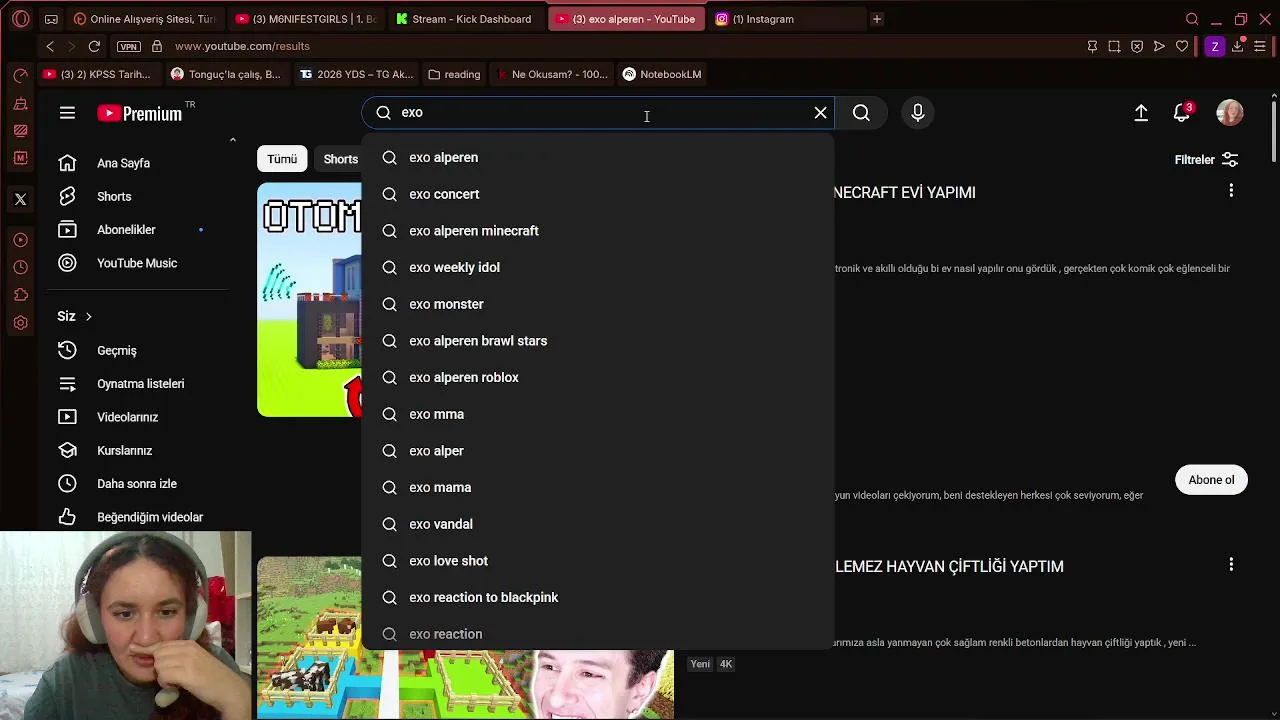The image size is (1280, 720).
Task: Open browser downloads icon
Action: click(x=1237, y=46)
